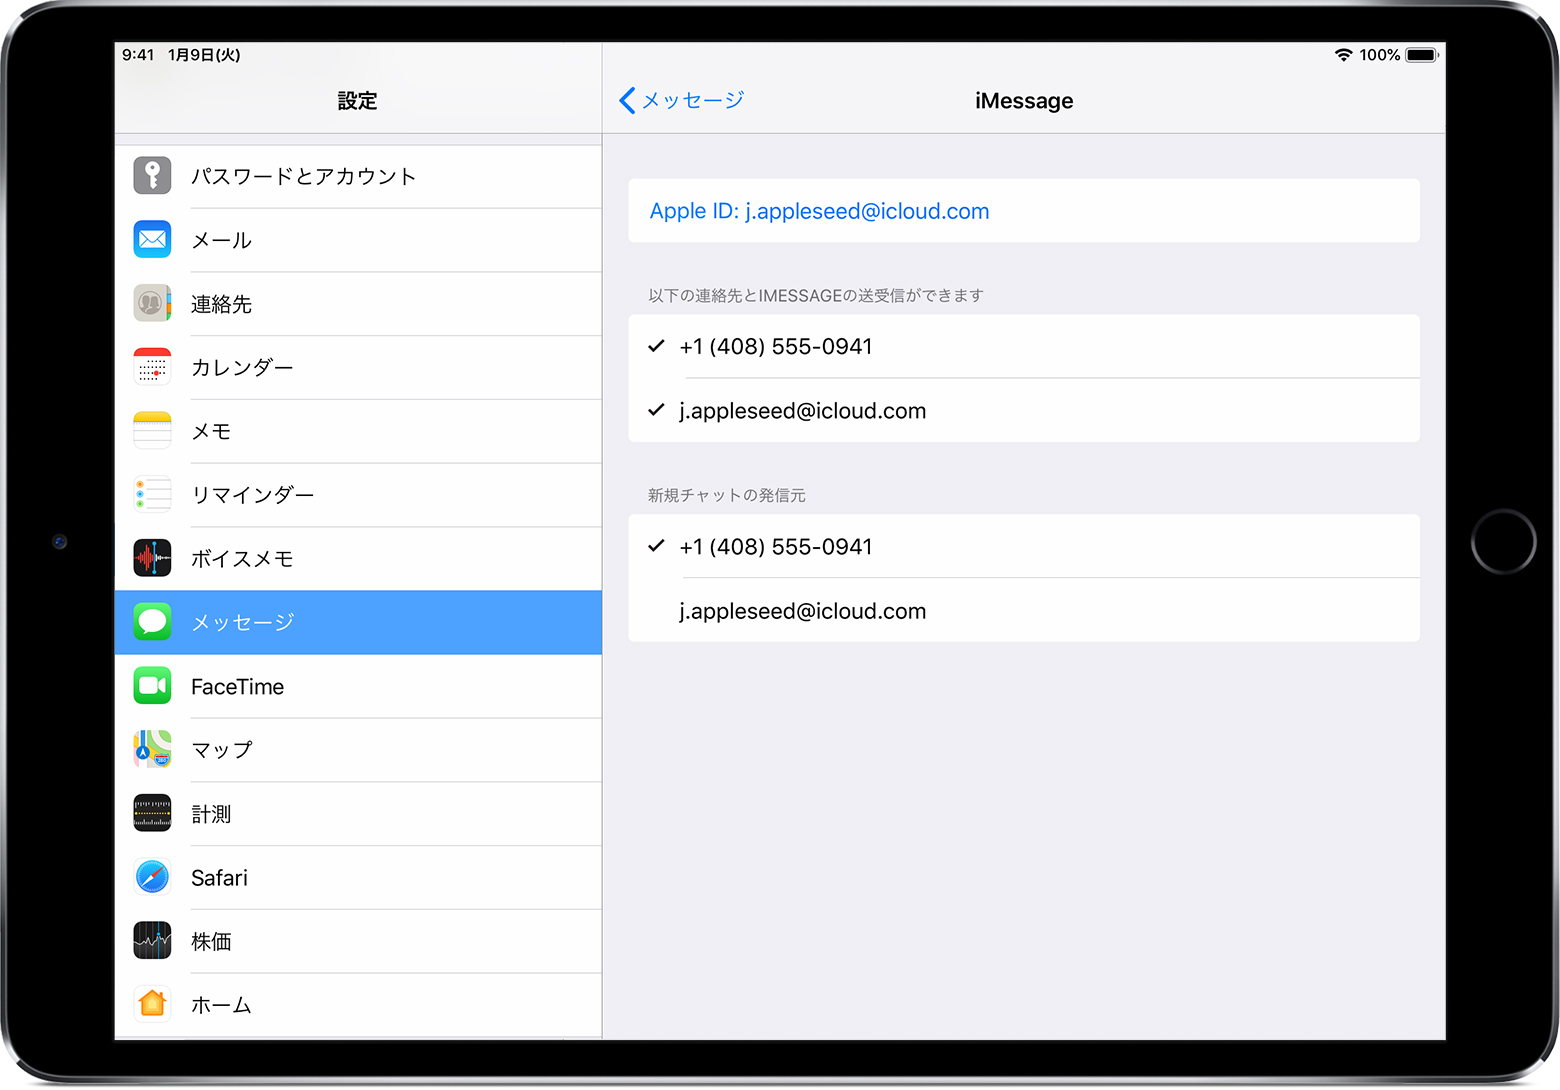Tap the Contacts (連絡先) icon

pyautogui.click(x=152, y=303)
